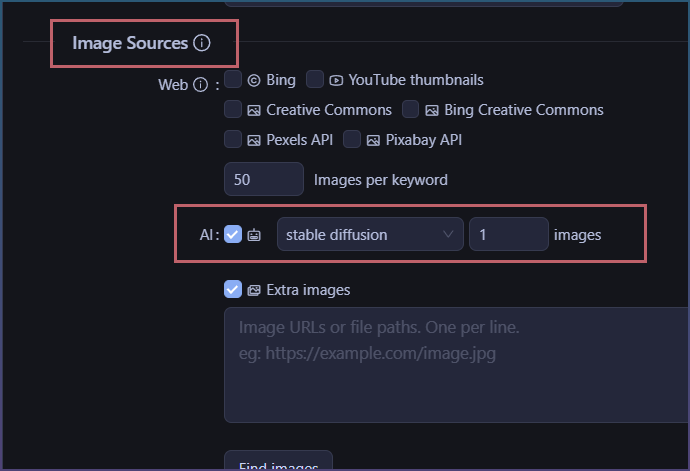Enable the Pexels API checkbox

233,139
